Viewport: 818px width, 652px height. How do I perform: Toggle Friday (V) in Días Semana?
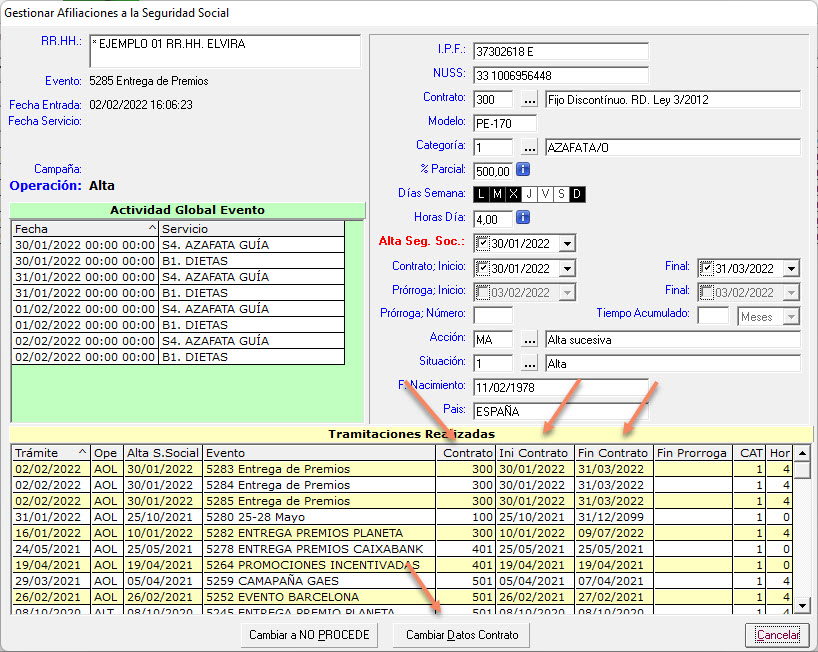[546, 194]
